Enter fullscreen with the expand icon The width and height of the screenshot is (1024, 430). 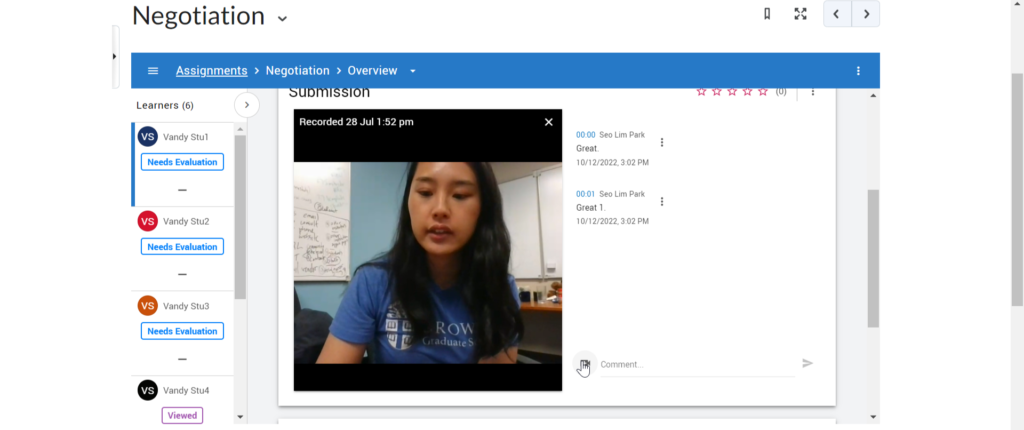[800, 14]
